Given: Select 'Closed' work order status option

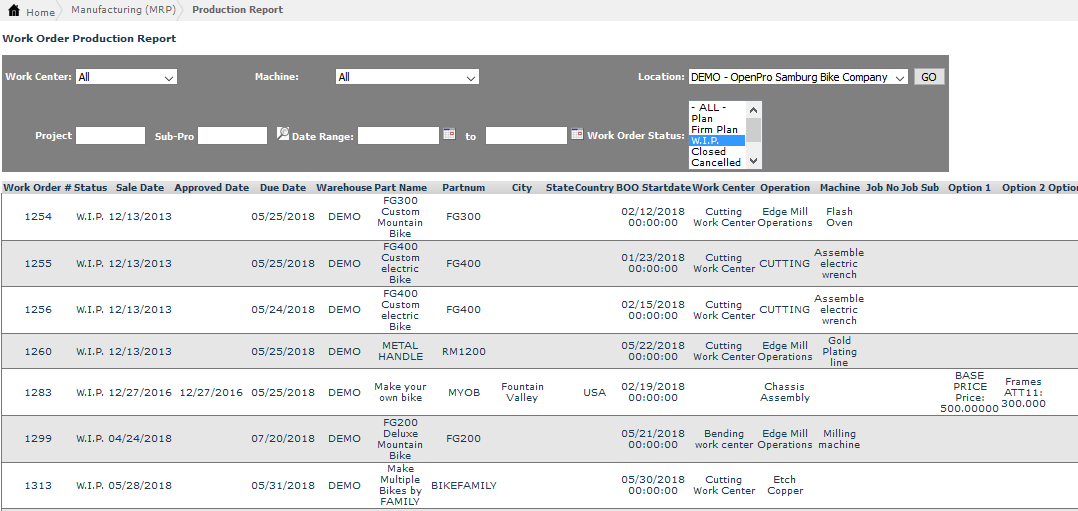Looking at the screenshot, I should coord(709,152).
